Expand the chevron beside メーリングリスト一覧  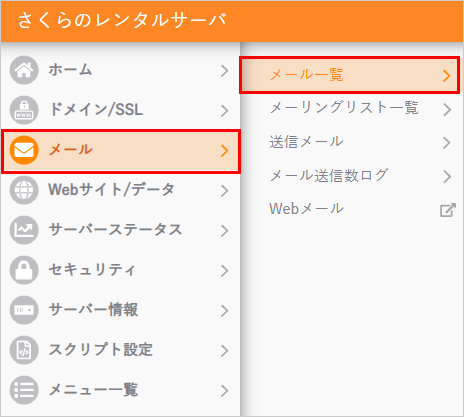click(447, 109)
